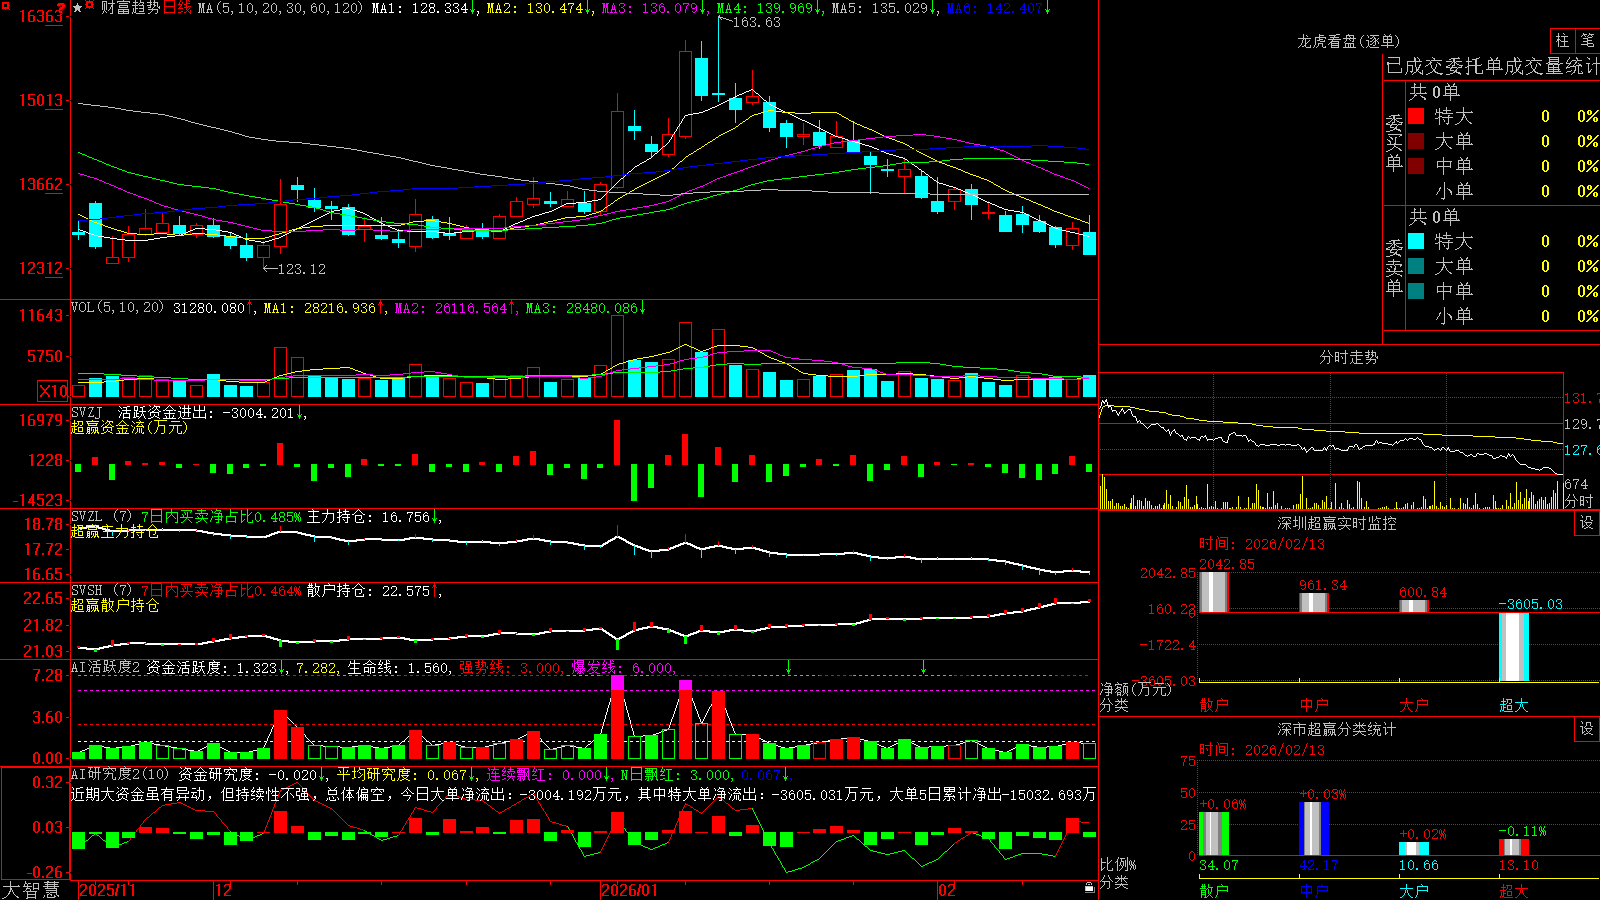This screenshot has width=1600, height=900.
Task: Click the 主力持仓: 16.756 value
Action: click(x=368, y=517)
